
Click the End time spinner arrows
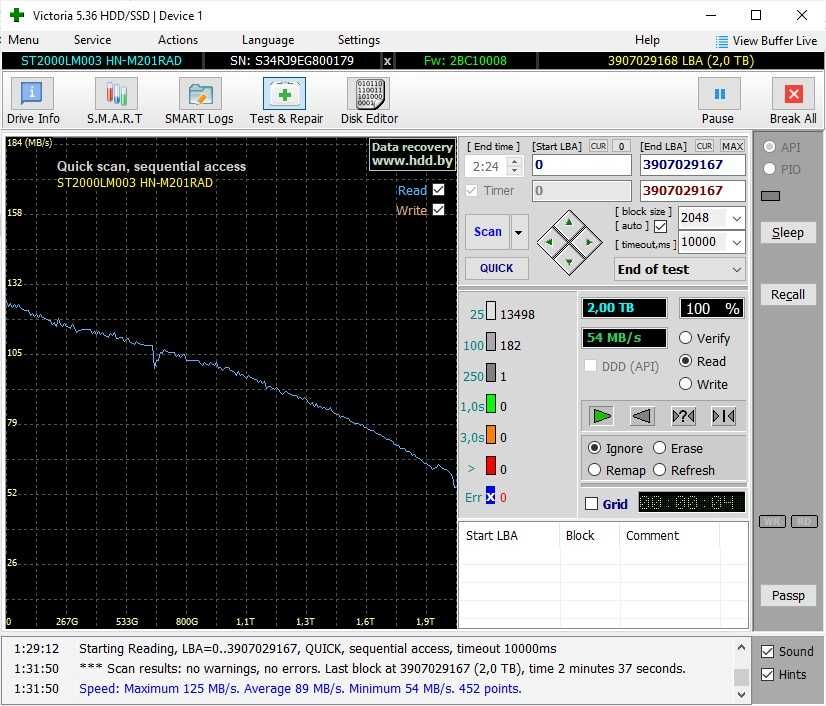(x=514, y=166)
